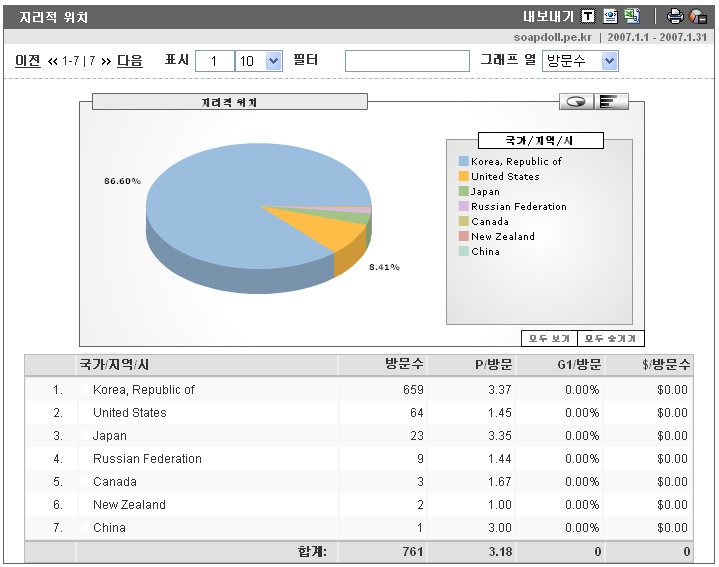Screen dimensions: 719x567
Task: Click visit count 659 cell
Action: pyautogui.click(x=413, y=390)
